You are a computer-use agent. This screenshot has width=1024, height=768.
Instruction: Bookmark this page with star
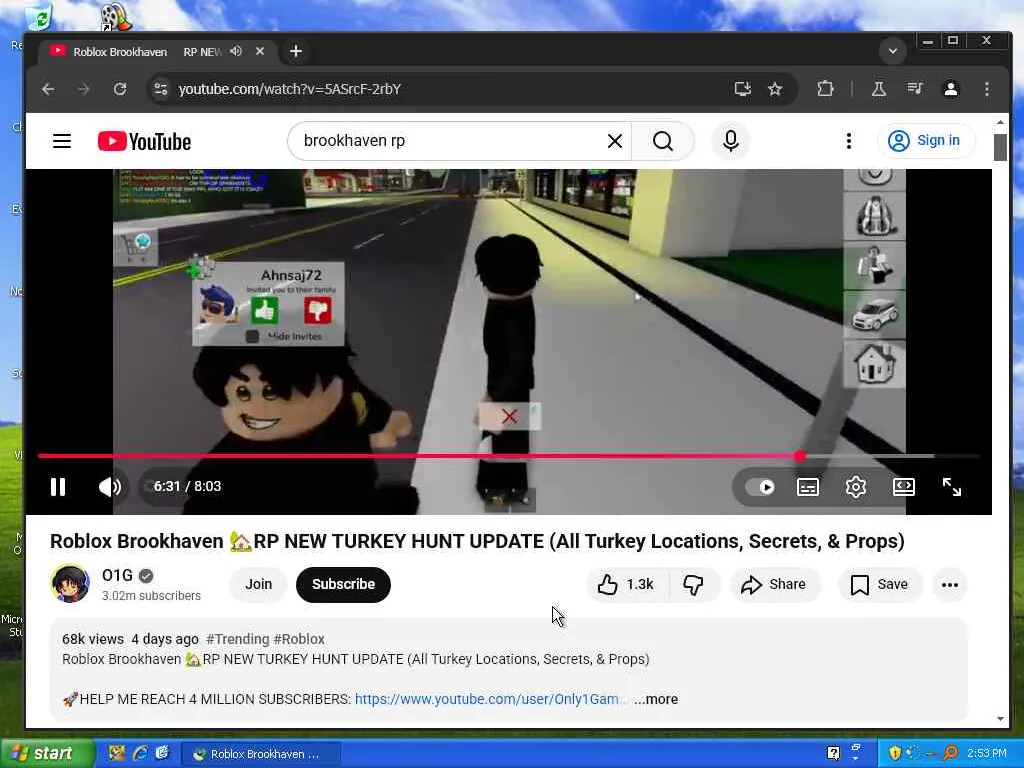(775, 89)
